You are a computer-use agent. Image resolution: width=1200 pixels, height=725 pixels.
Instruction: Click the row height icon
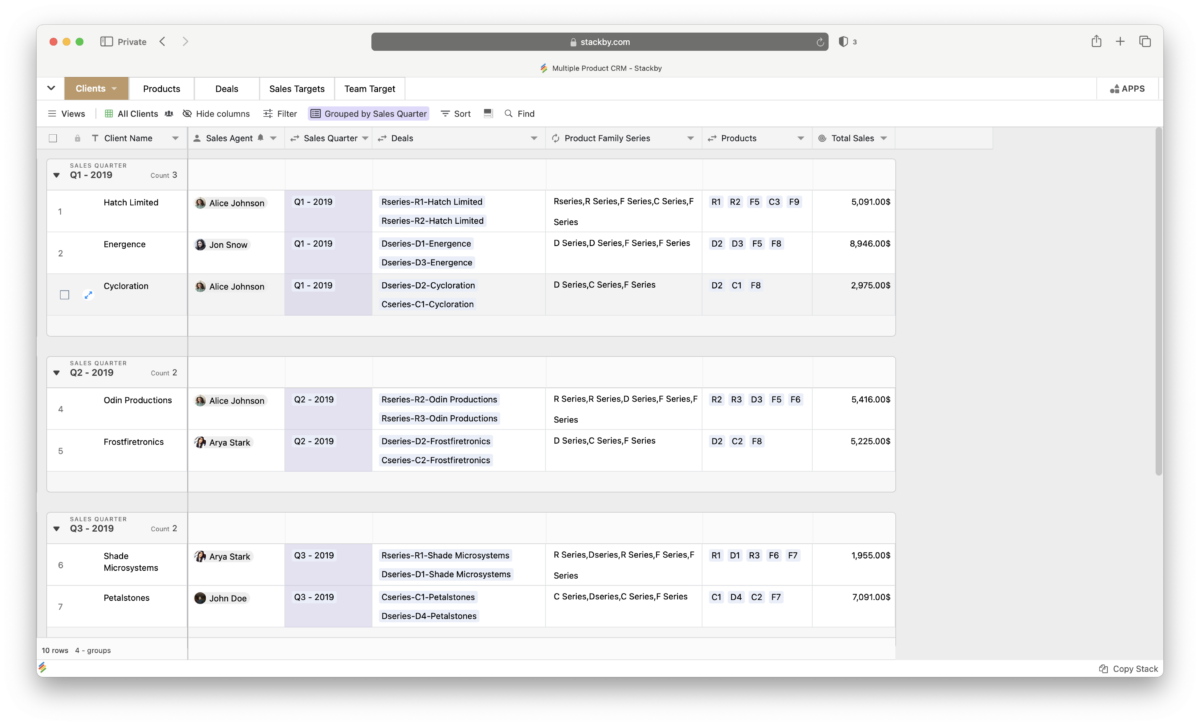tap(488, 114)
